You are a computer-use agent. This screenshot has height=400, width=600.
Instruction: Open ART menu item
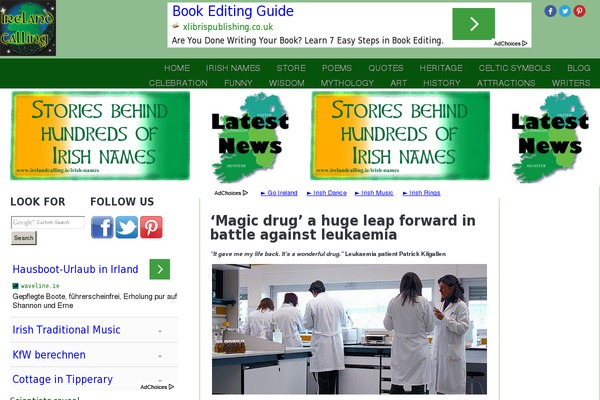(x=399, y=83)
